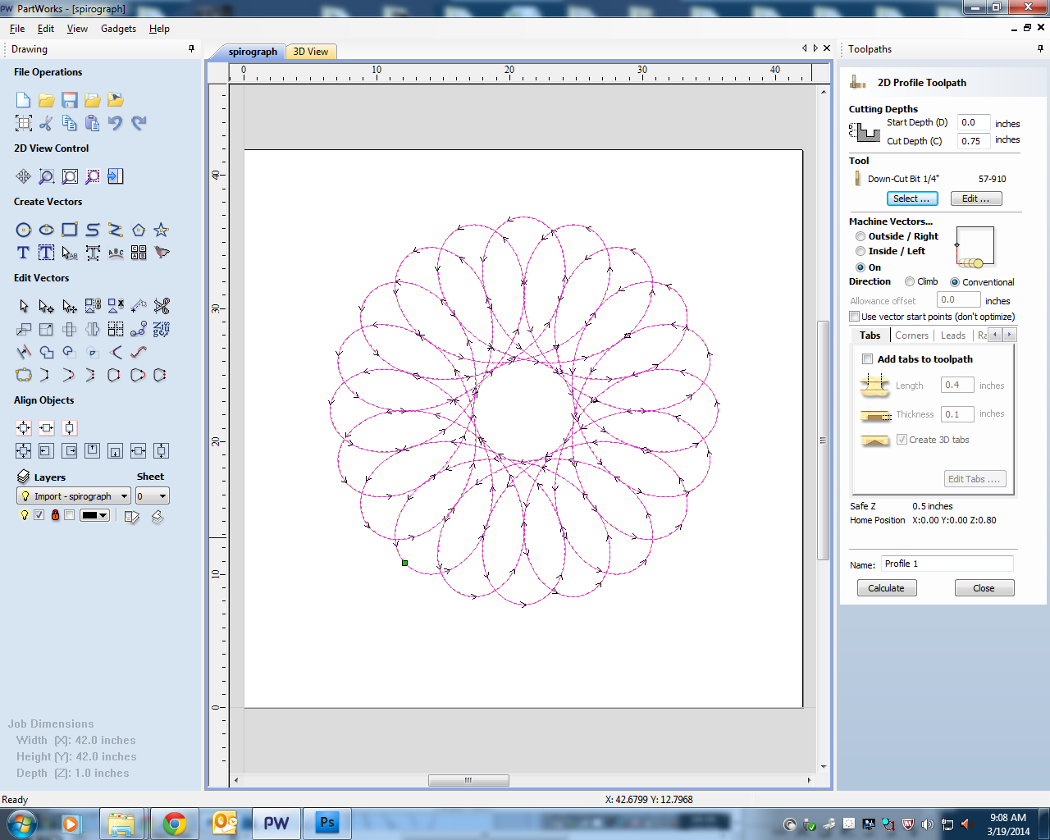Click the horizontal scrollbar thumb below the canvas
Viewport: 1050px width, 840px height.
[468, 780]
